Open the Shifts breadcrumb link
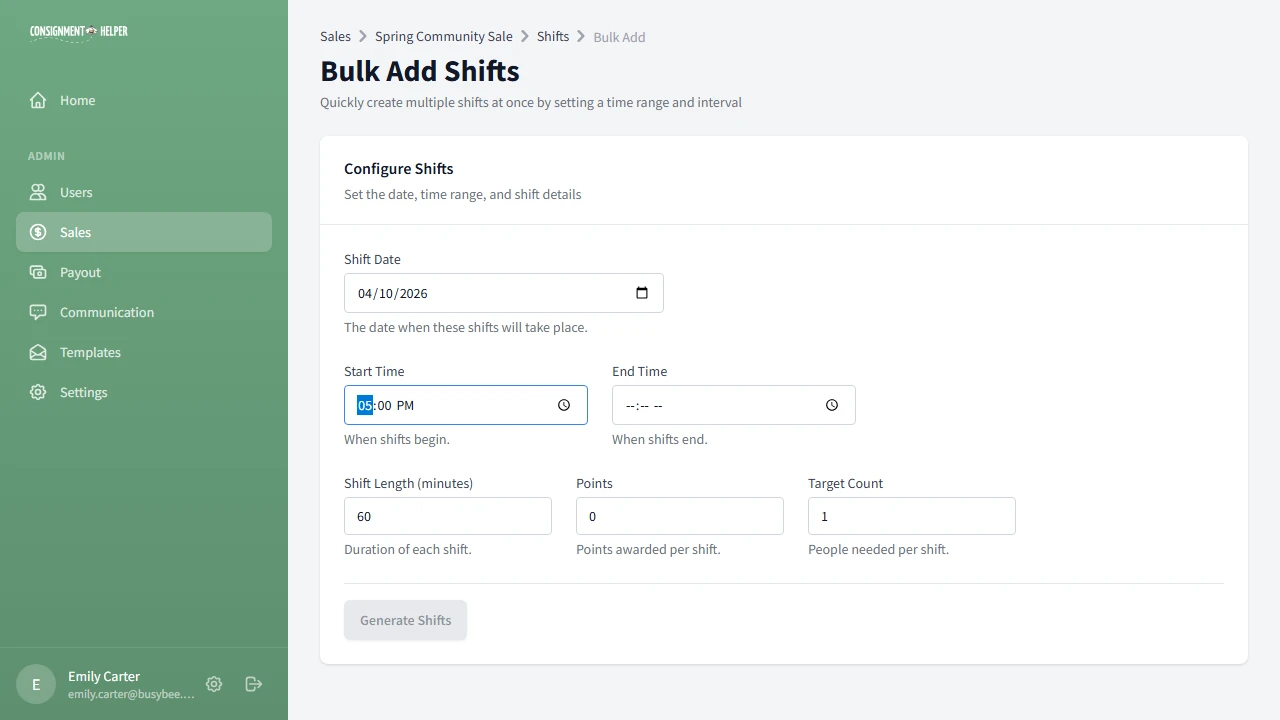 [x=553, y=36]
